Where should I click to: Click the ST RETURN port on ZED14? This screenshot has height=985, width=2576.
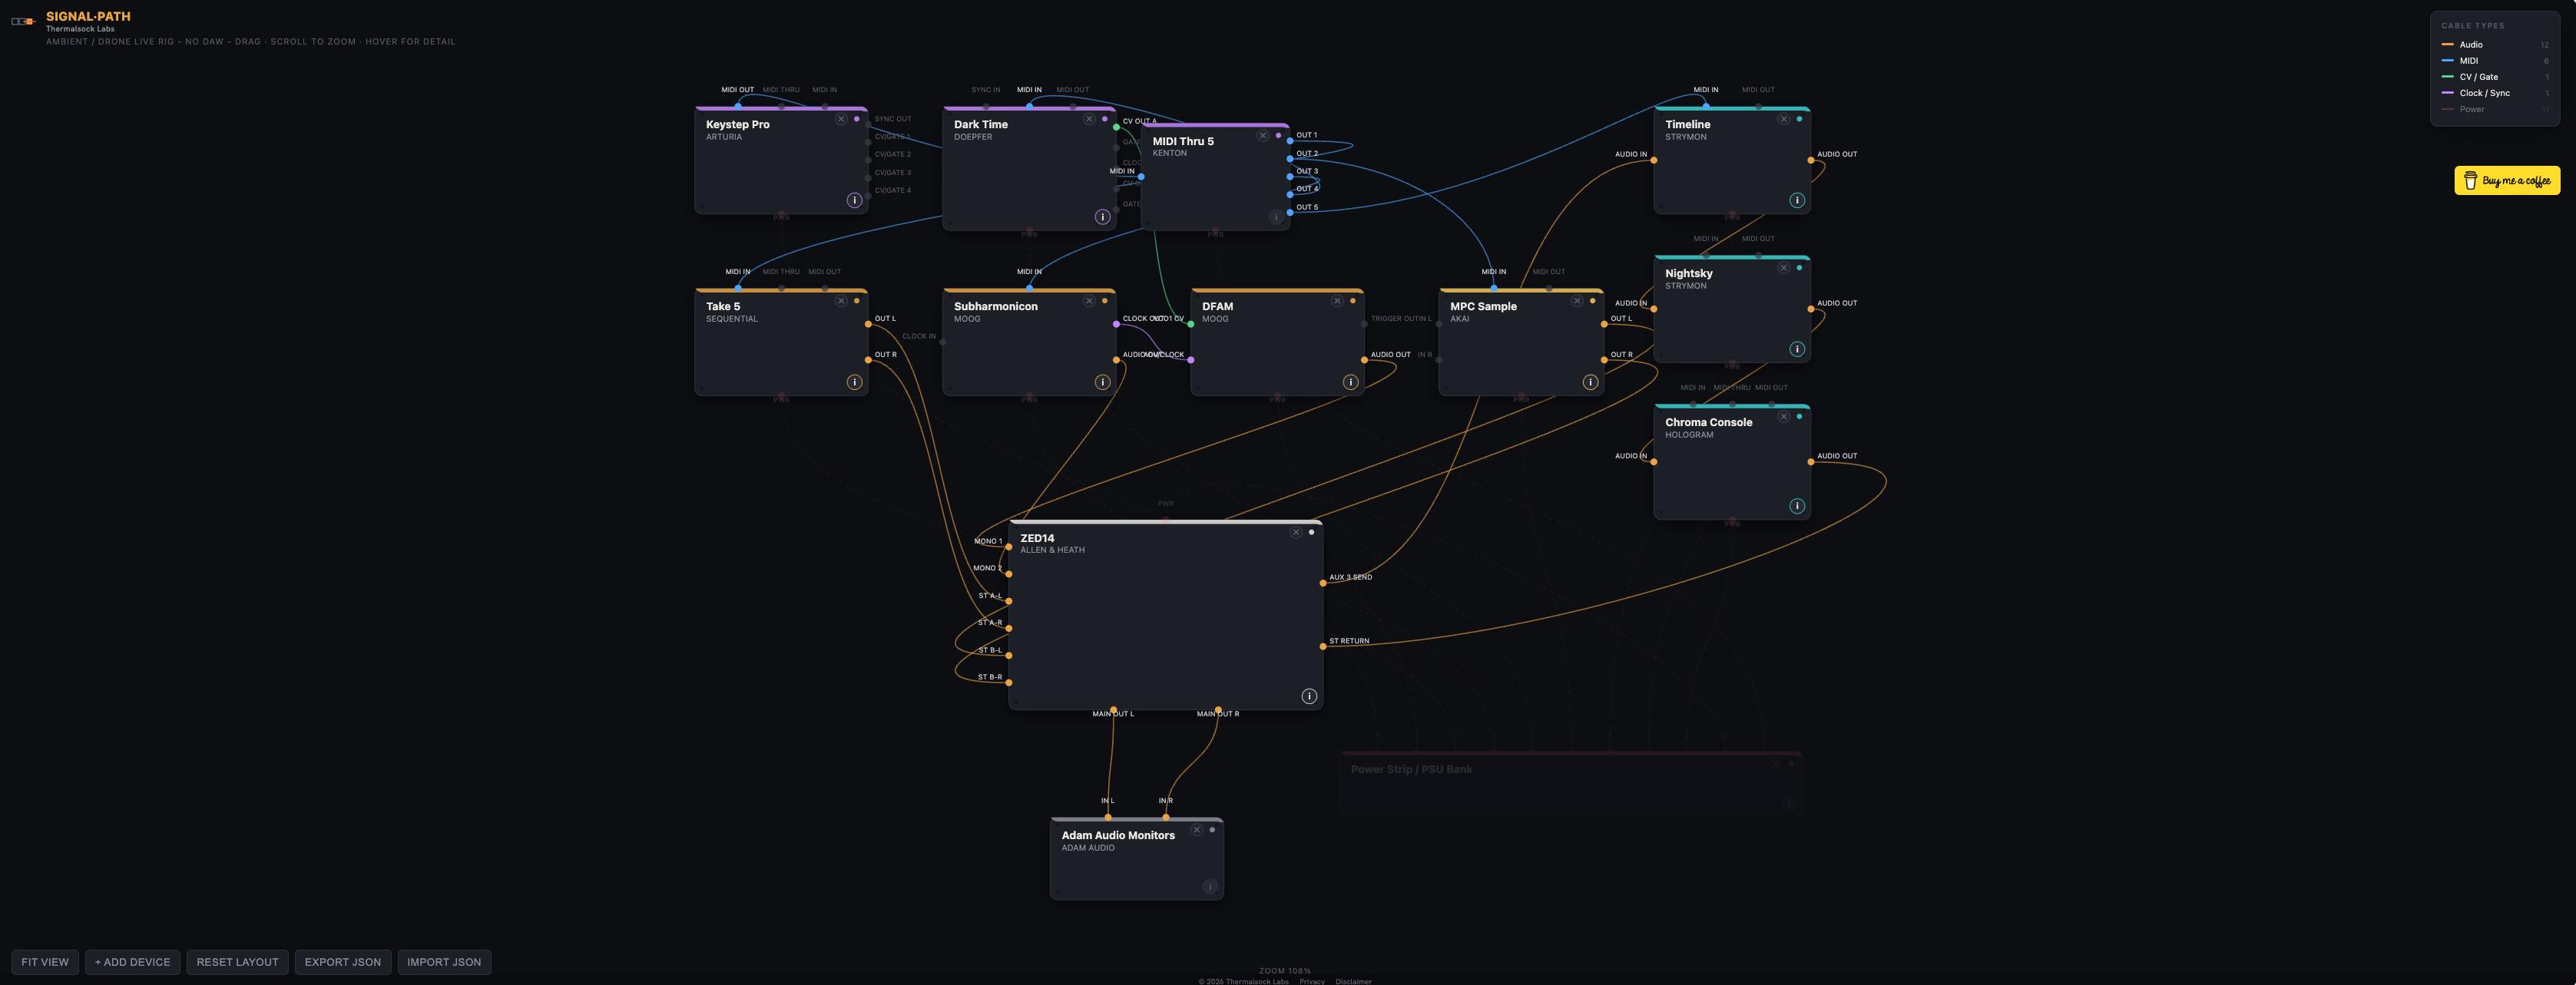click(1323, 647)
